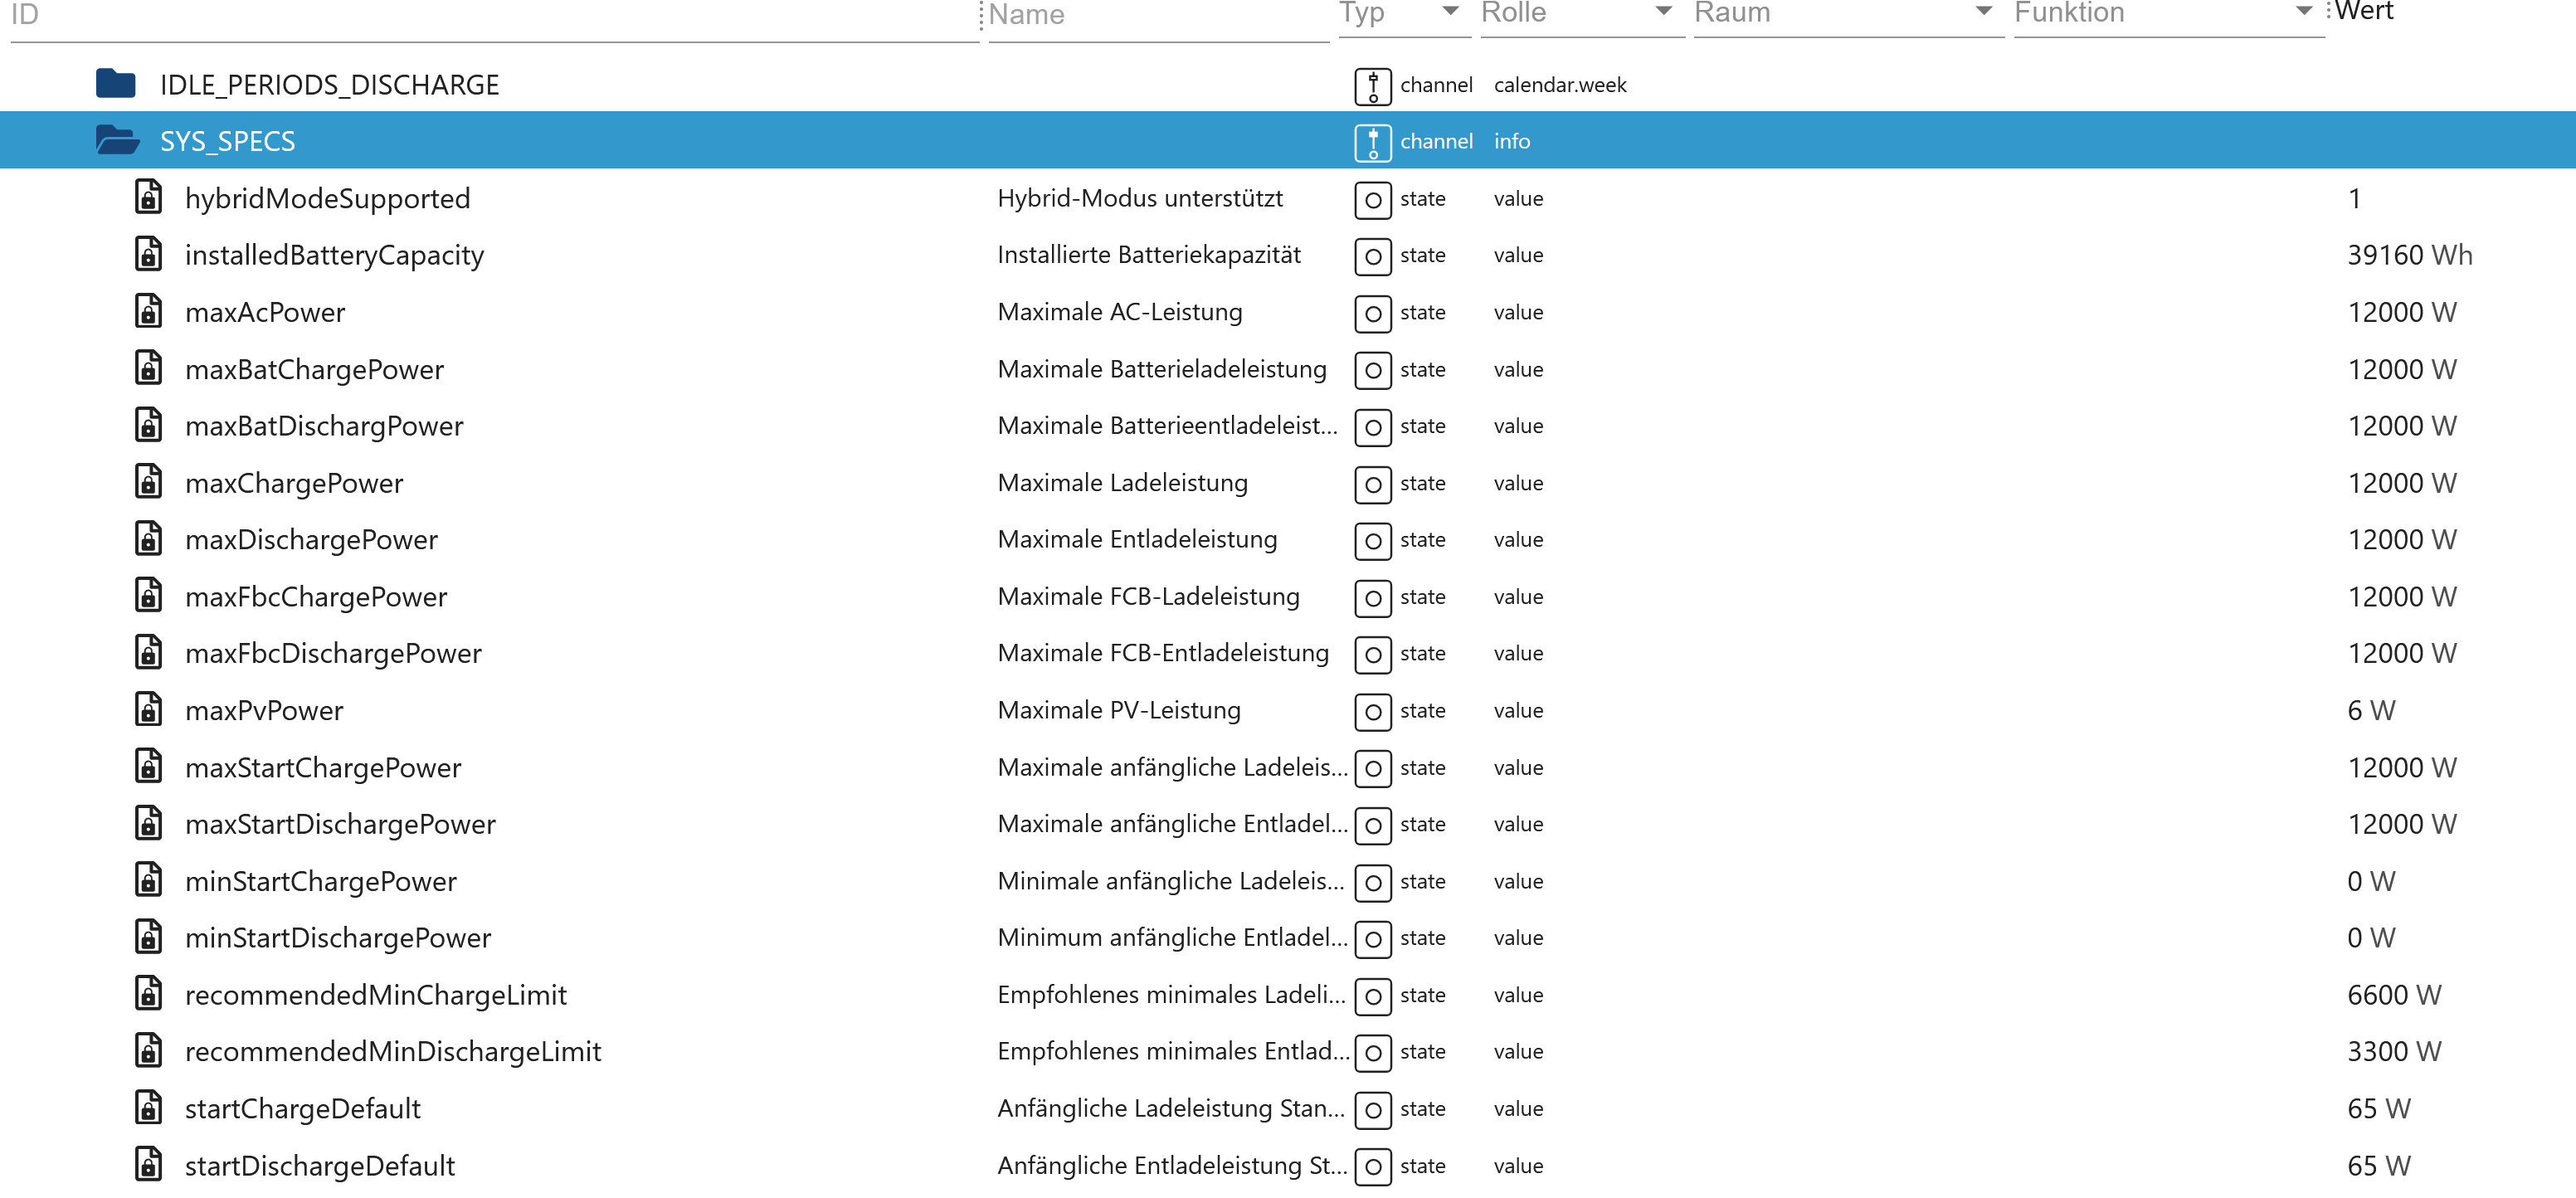
Task: Click the 'Hybrid-Modus unterstützt' name
Action: [x=1140, y=198]
